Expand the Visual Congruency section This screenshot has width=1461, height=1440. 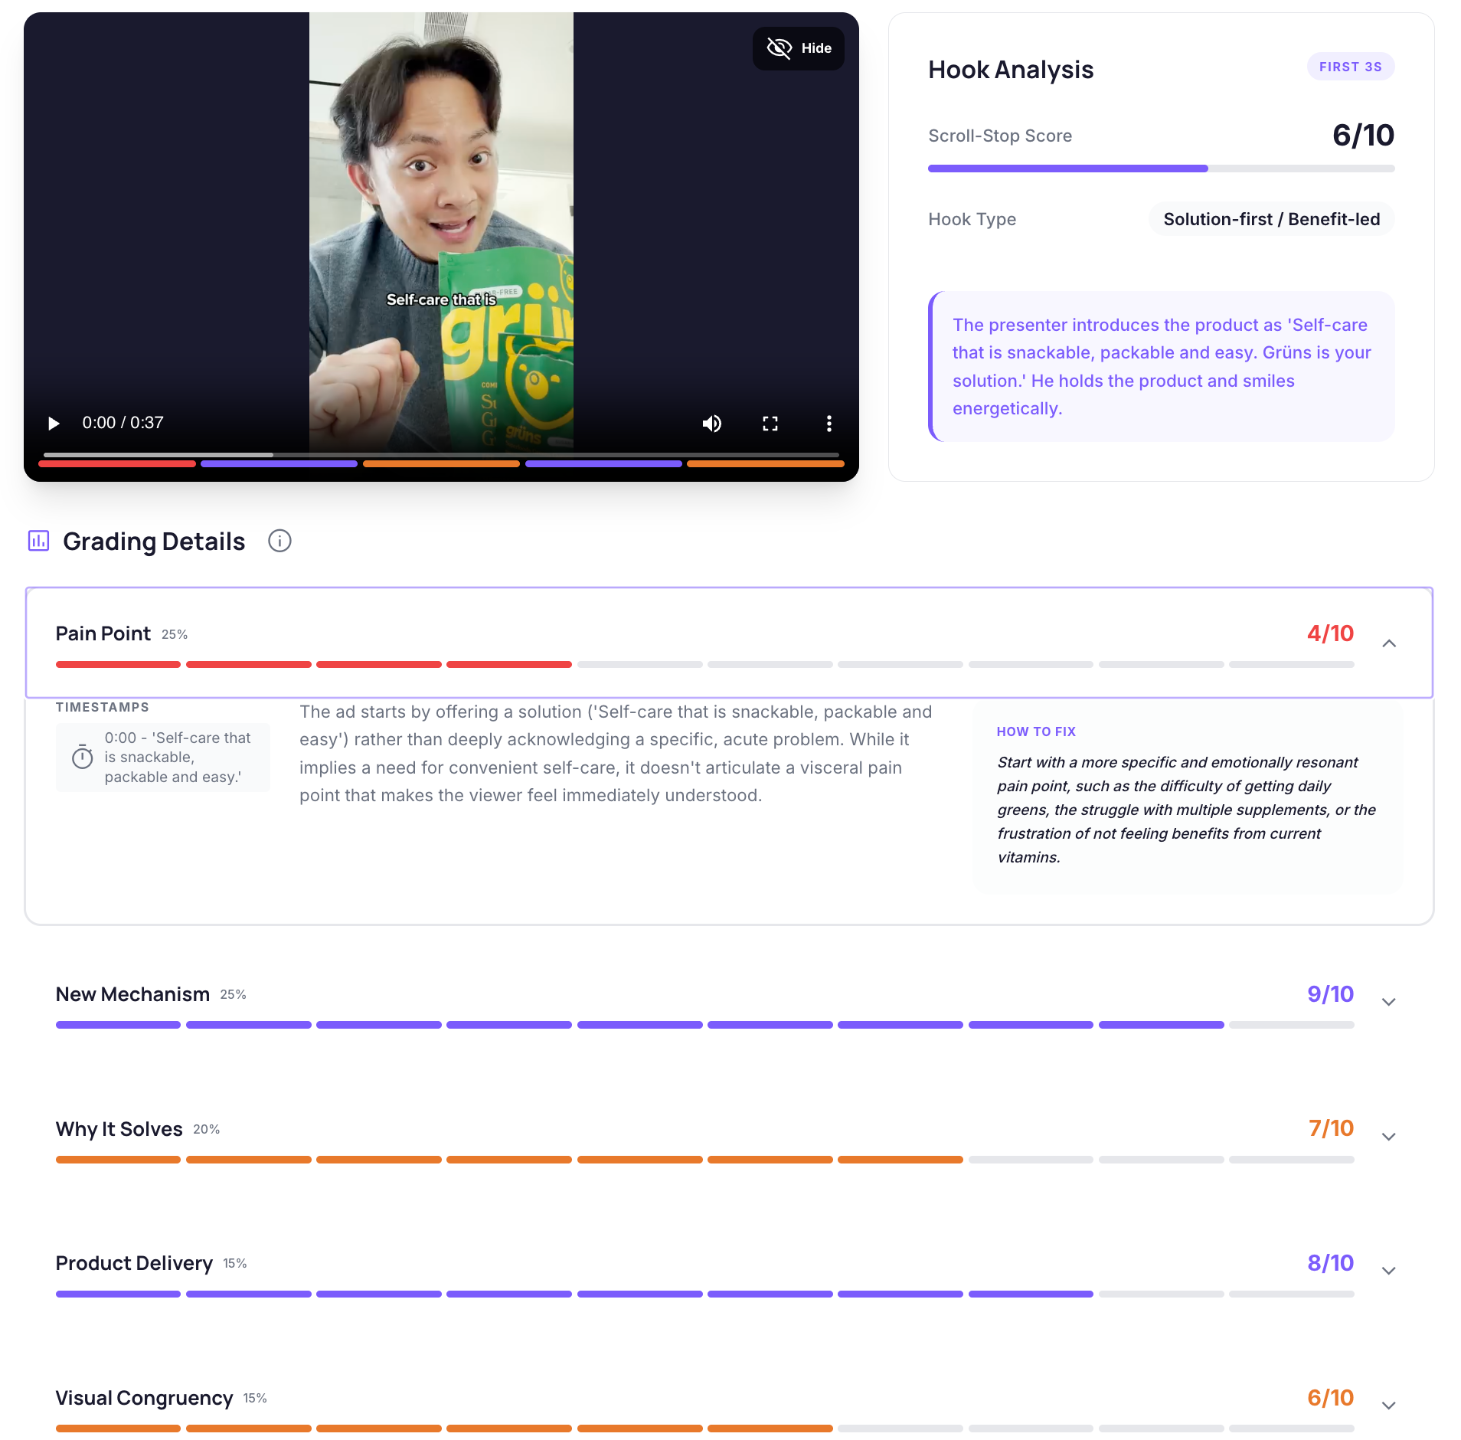(1389, 1405)
